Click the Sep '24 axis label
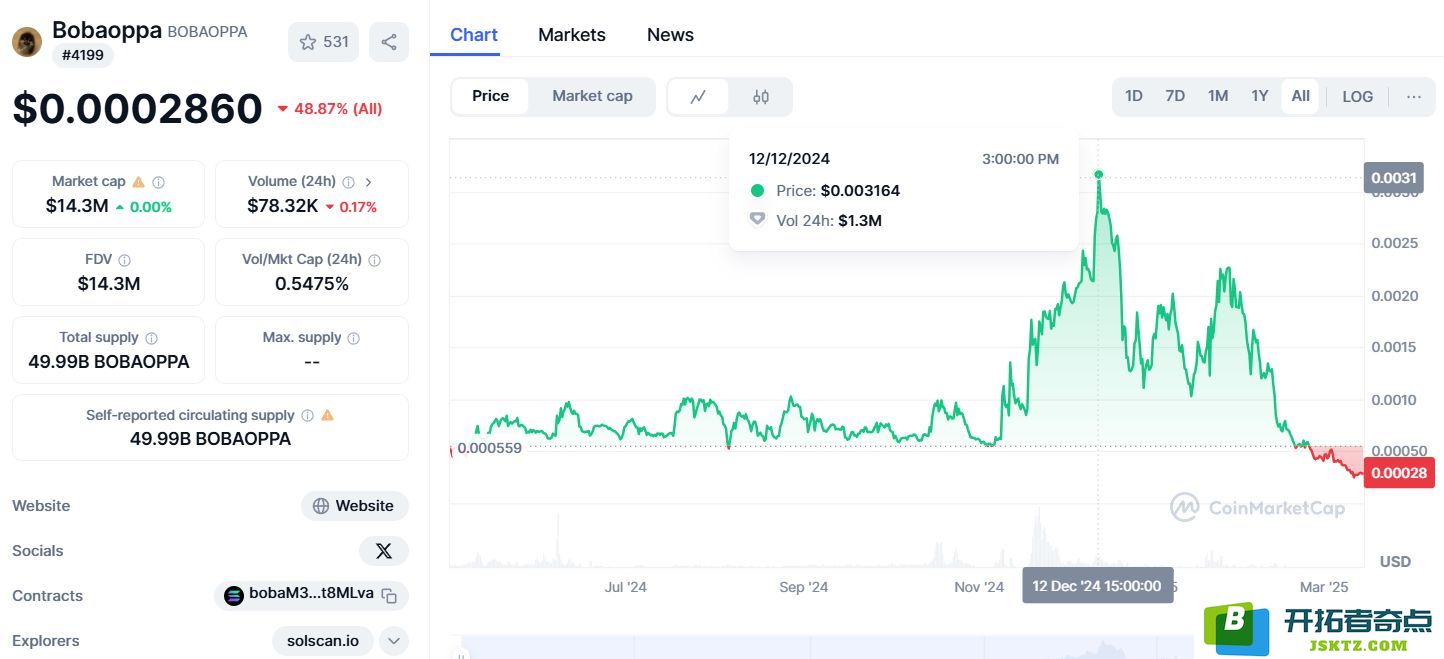This screenshot has width=1444, height=659. pyautogui.click(x=804, y=587)
